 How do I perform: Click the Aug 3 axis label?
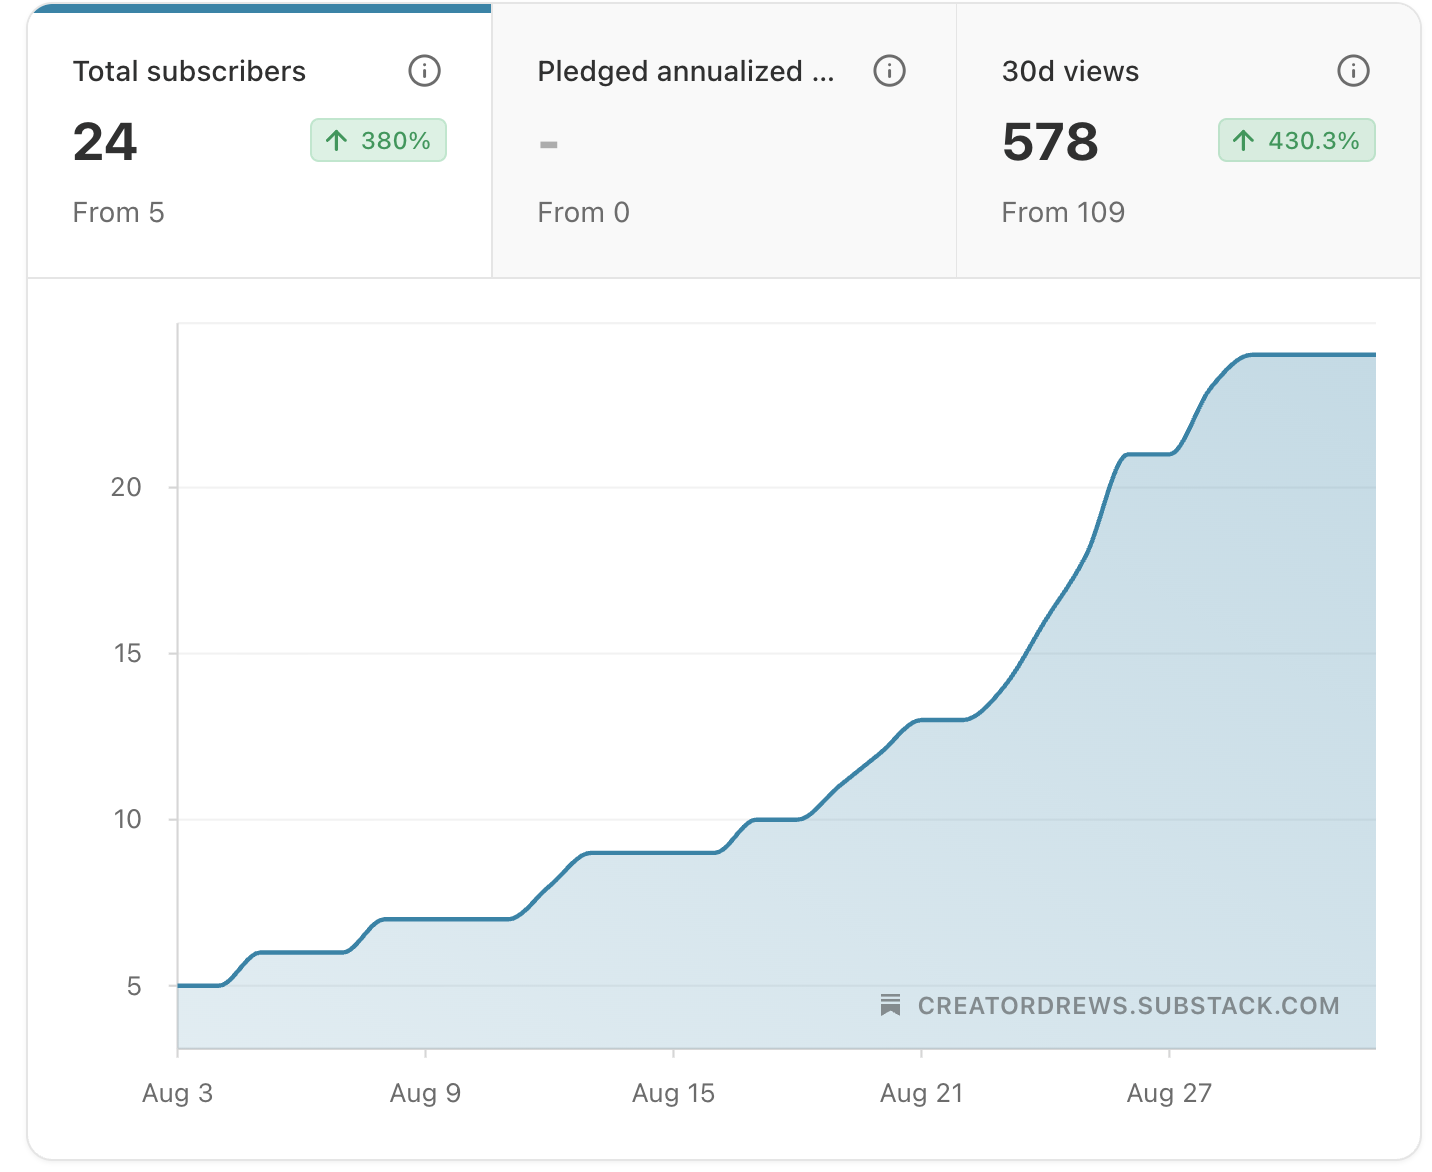177,1093
